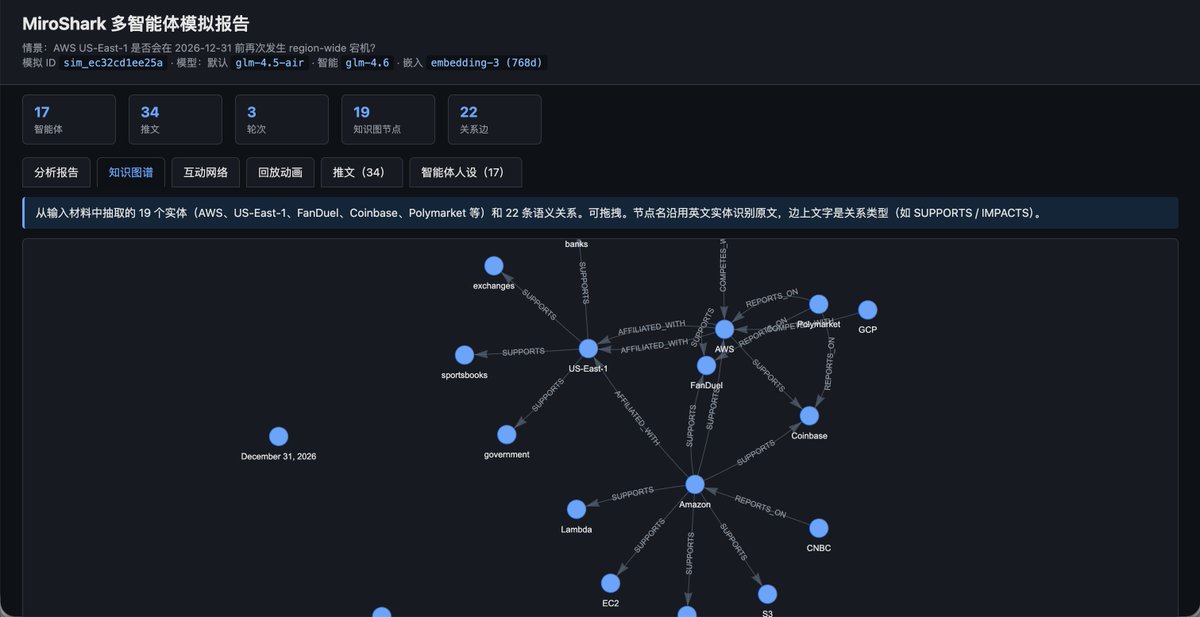The height and width of the screenshot is (617, 1200).
Task: Click the S3 node
Action: [x=767, y=594]
